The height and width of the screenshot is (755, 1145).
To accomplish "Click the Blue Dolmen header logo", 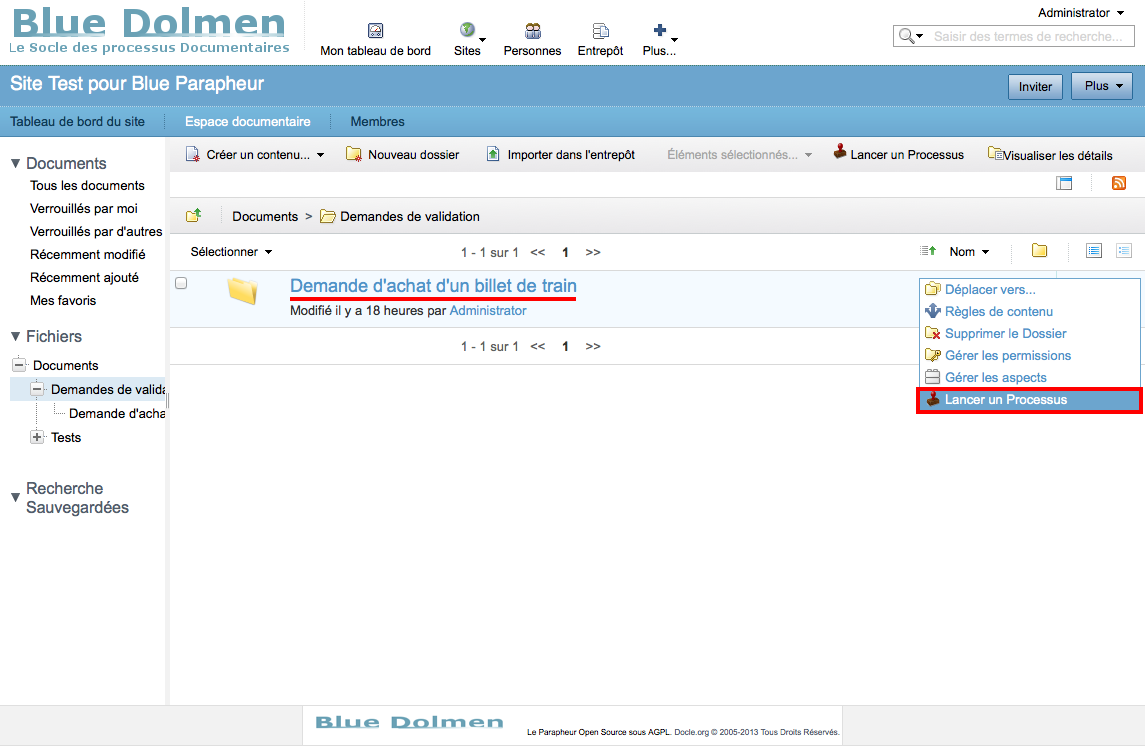I will (149, 31).
